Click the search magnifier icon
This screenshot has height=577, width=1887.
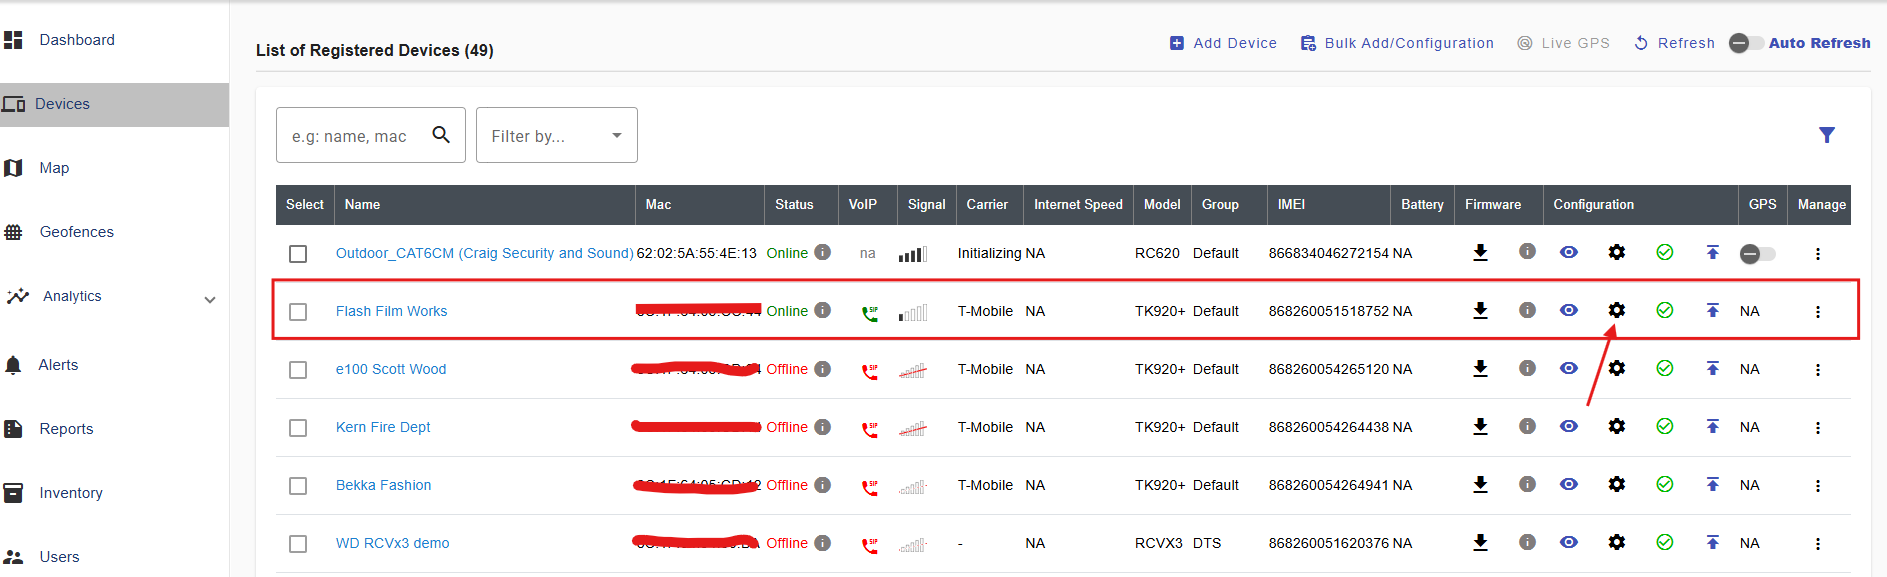[441, 135]
